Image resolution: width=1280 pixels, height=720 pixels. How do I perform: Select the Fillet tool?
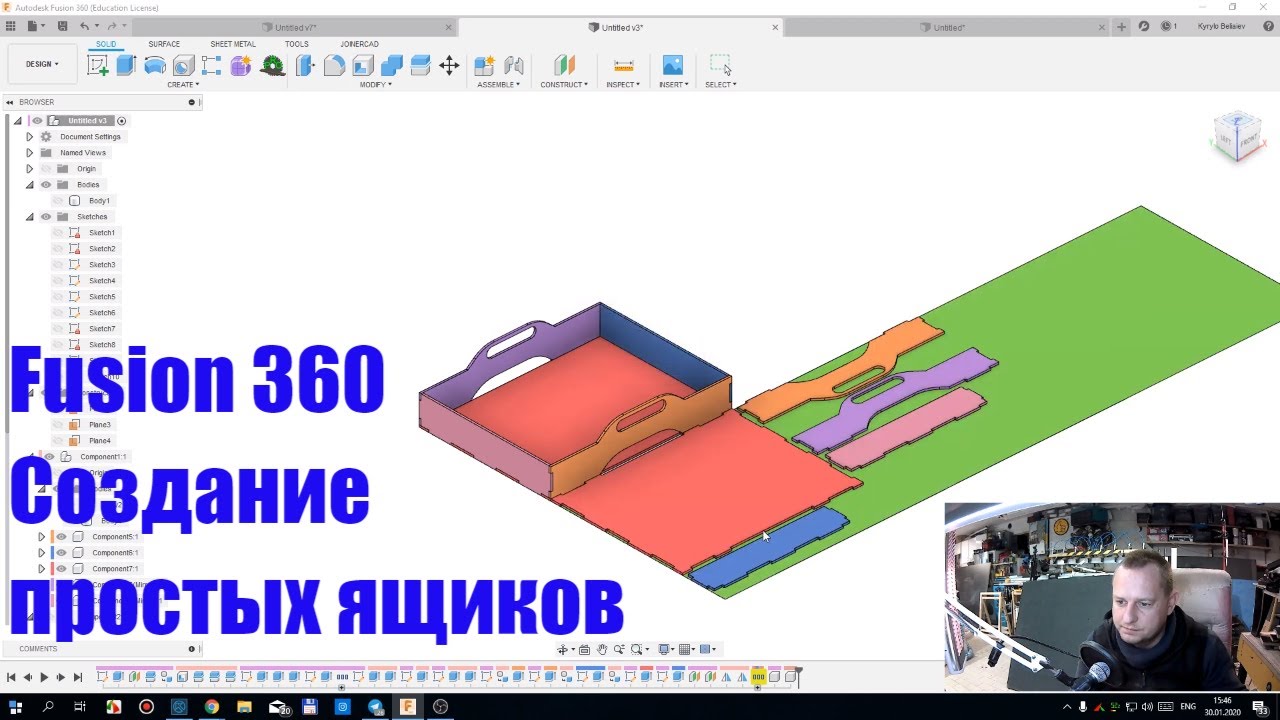pos(334,66)
